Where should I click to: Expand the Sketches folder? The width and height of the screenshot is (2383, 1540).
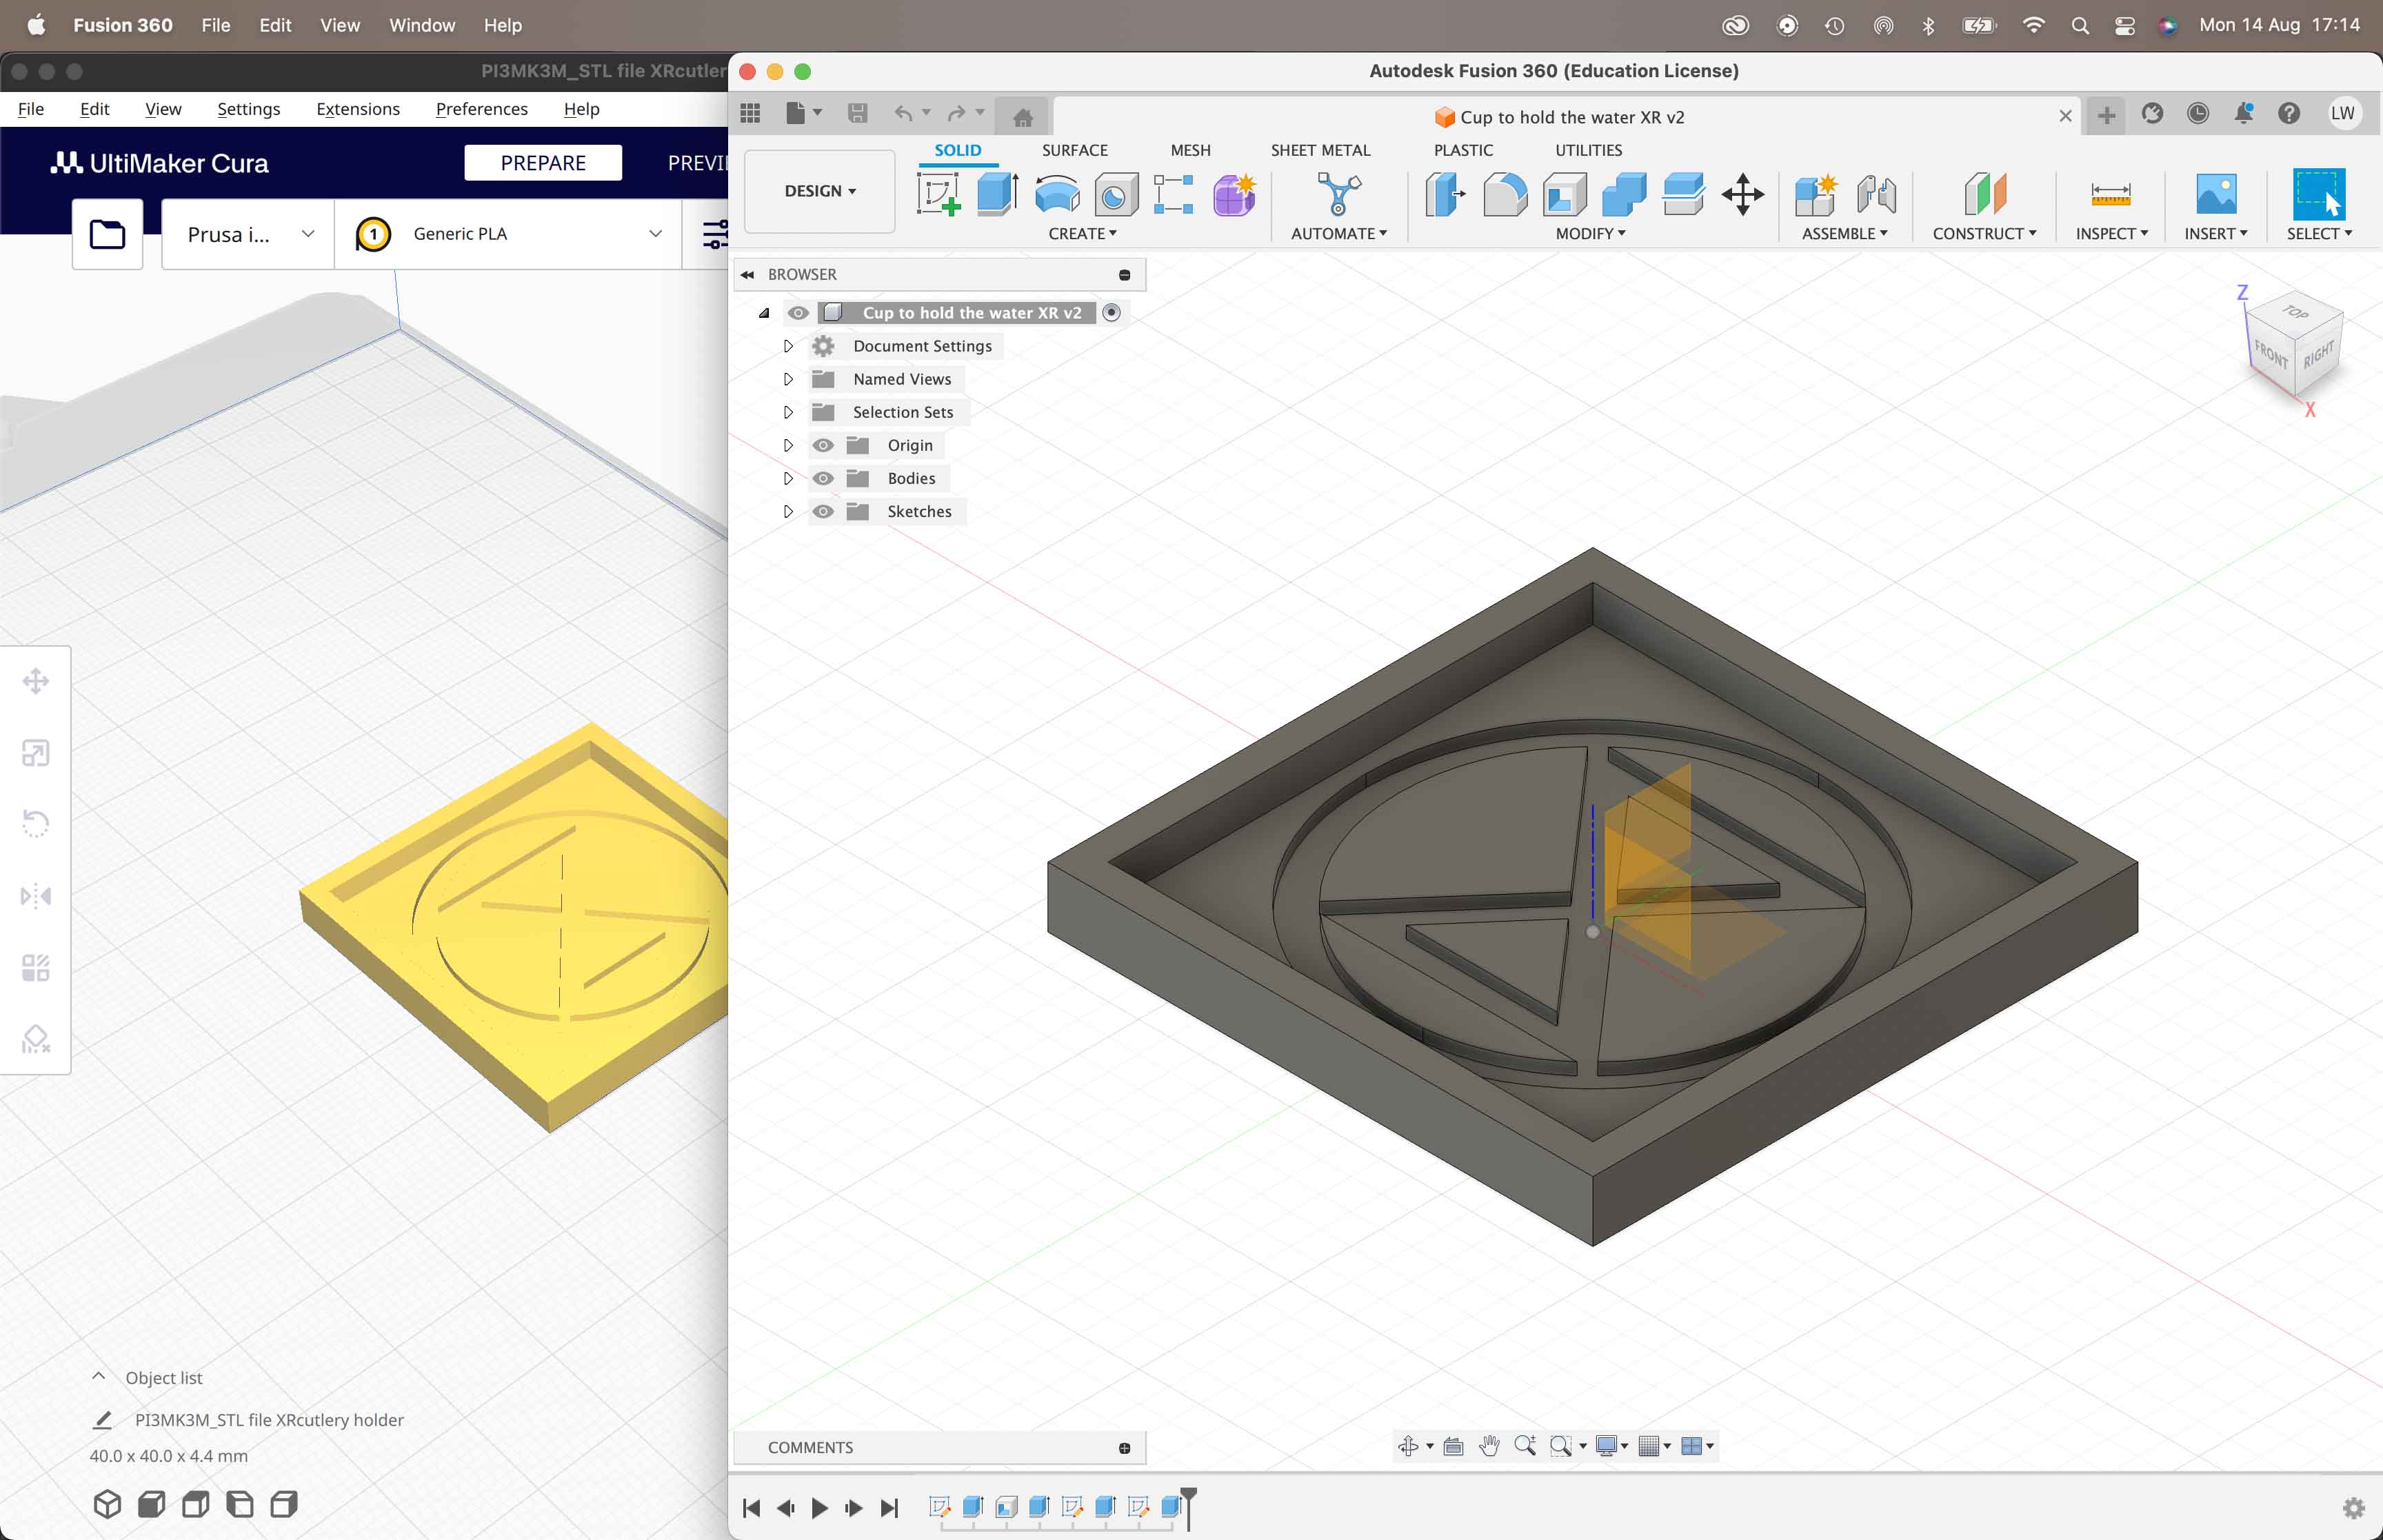(788, 511)
